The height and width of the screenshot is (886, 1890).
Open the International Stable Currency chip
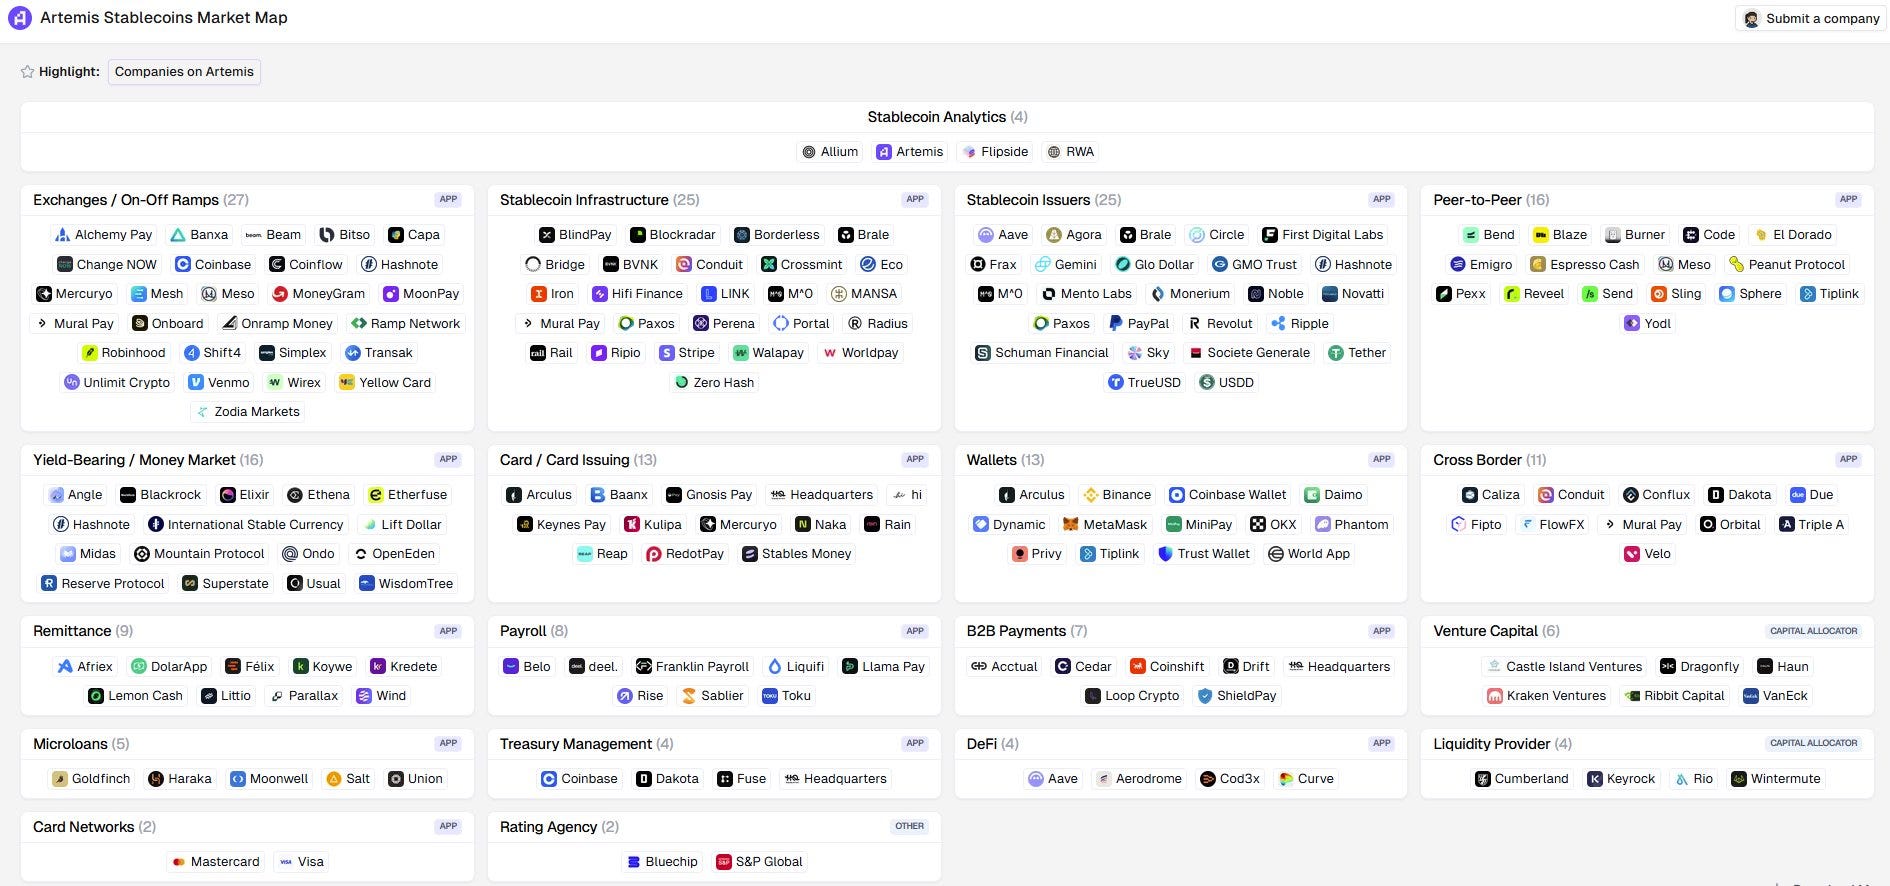[246, 525]
